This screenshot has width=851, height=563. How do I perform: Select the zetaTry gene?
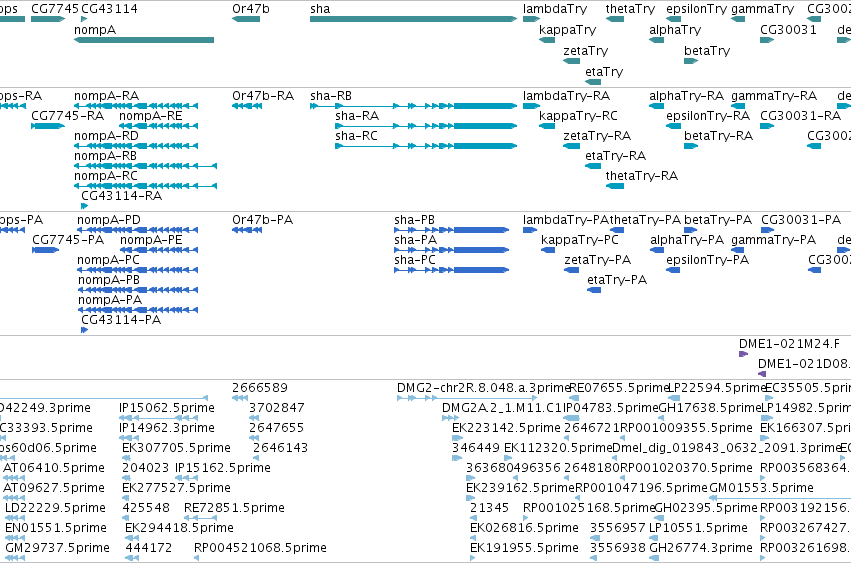click(x=572, y=61)
